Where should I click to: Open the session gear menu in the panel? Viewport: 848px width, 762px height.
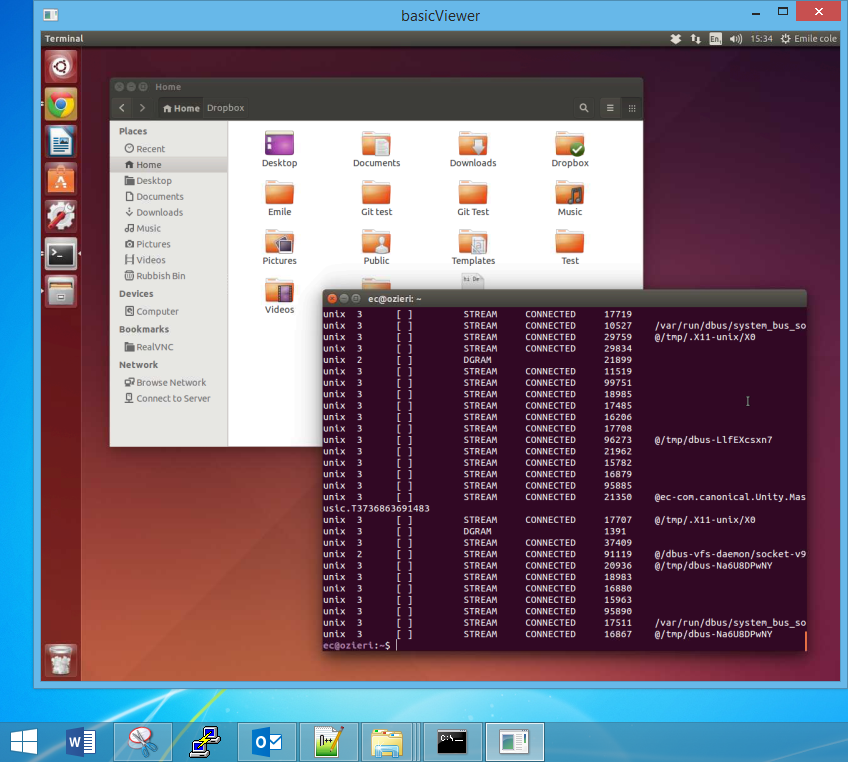pyautogui.click(x=785, y=39)
